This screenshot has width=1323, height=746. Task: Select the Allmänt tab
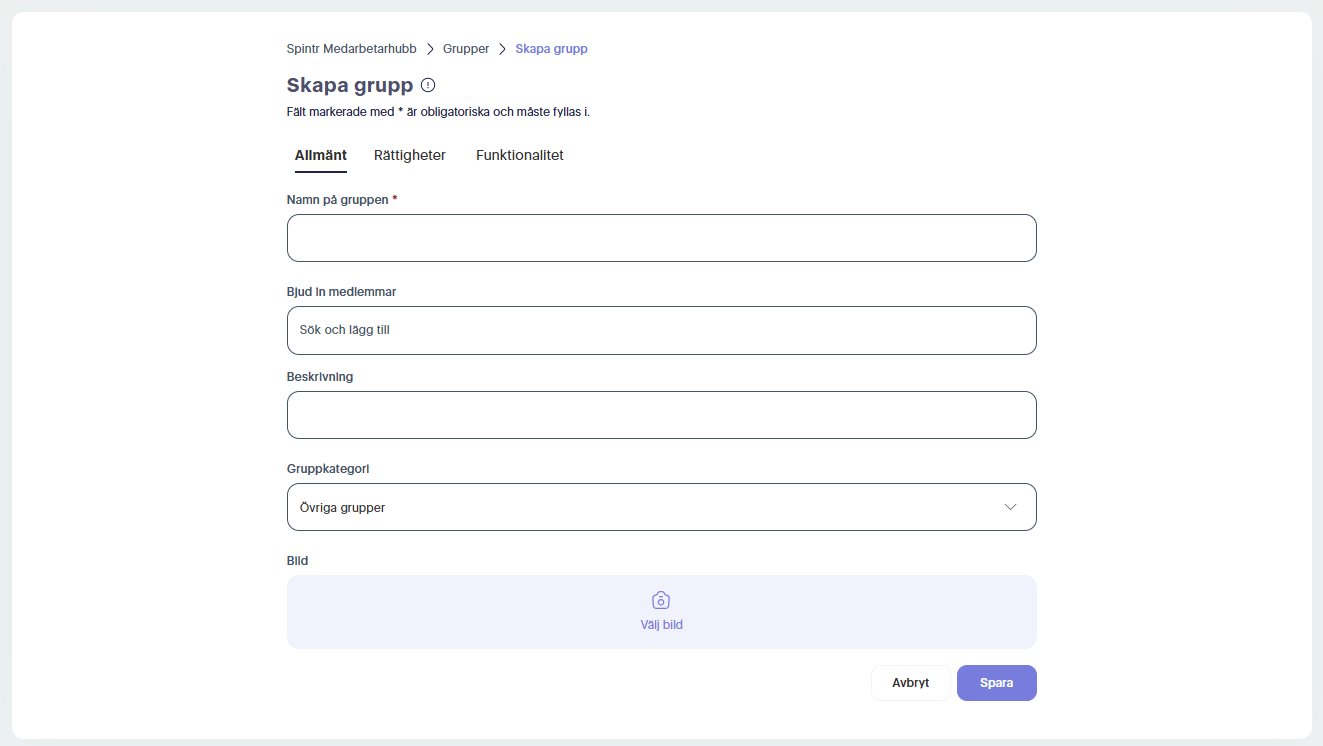point(321,155)
